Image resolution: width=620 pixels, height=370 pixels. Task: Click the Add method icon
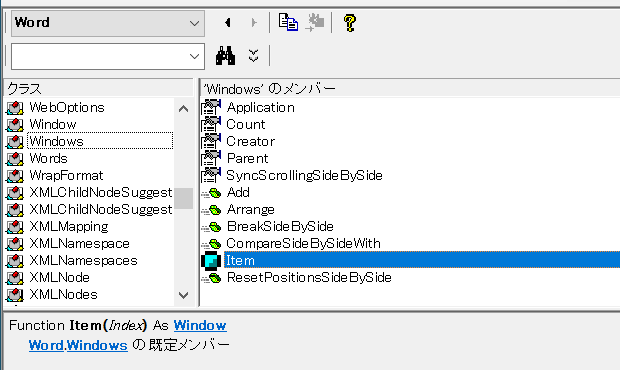pyautogui.click(x=211, y=193)
